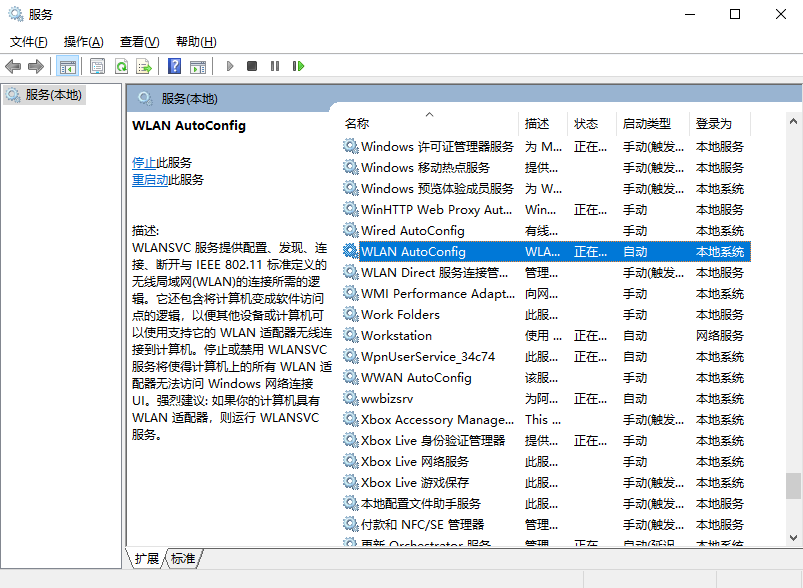Viewport: 803px width, 588px height.
Task: Click the Refresh icon on the toolbar
Action: (121, 65)
